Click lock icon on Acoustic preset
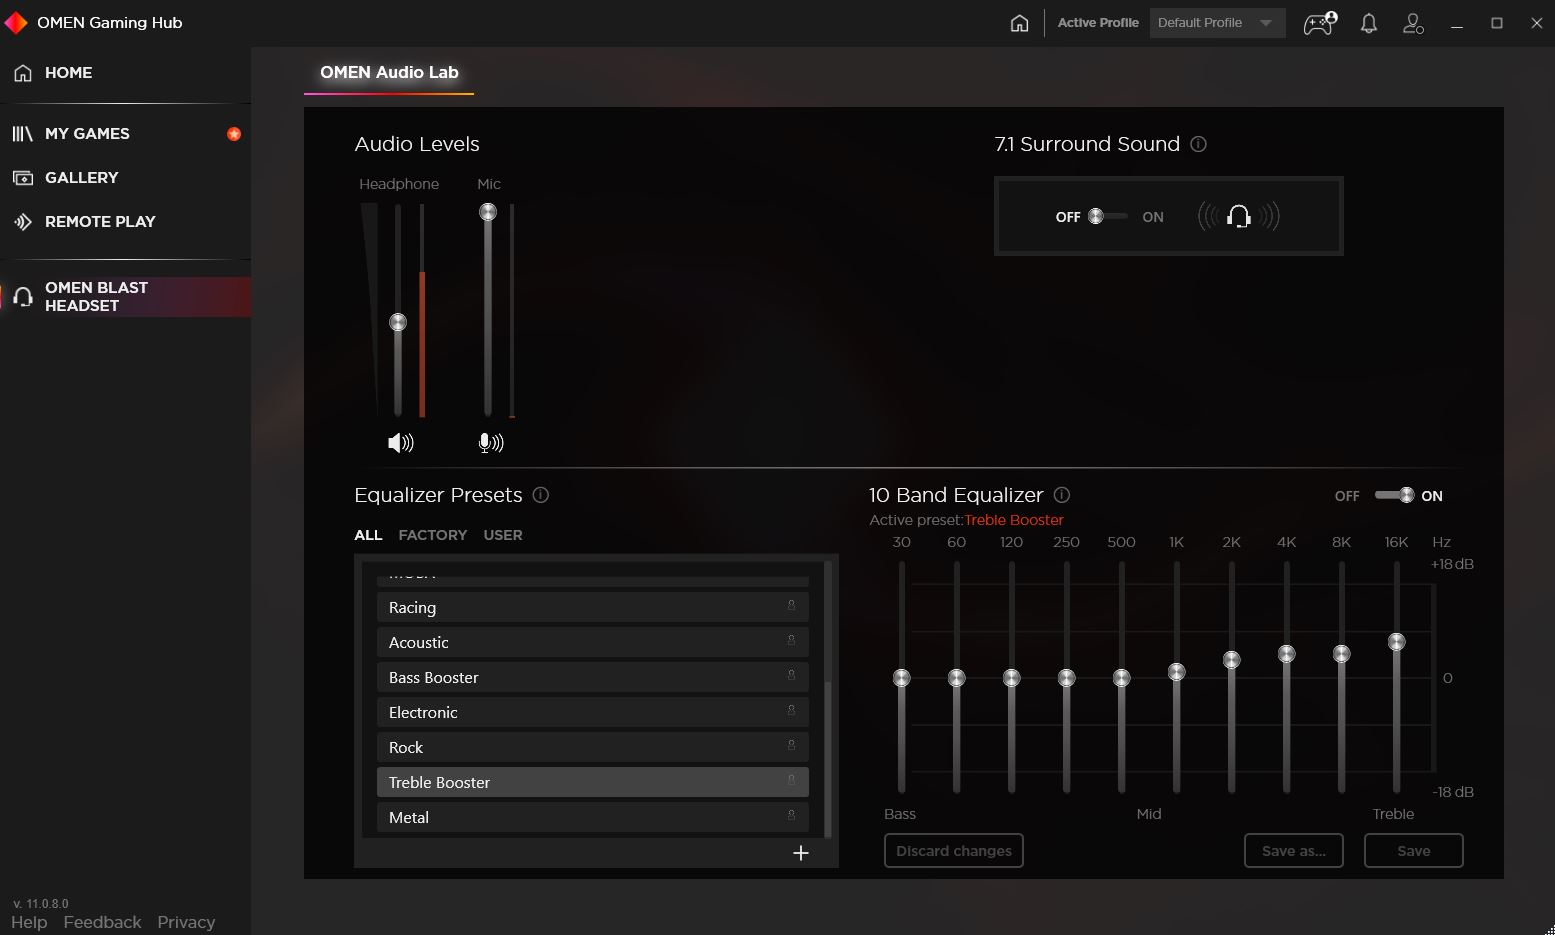The width and height of the screenshot is (1555, 935). pyautogui.click(x=791, y=641)
